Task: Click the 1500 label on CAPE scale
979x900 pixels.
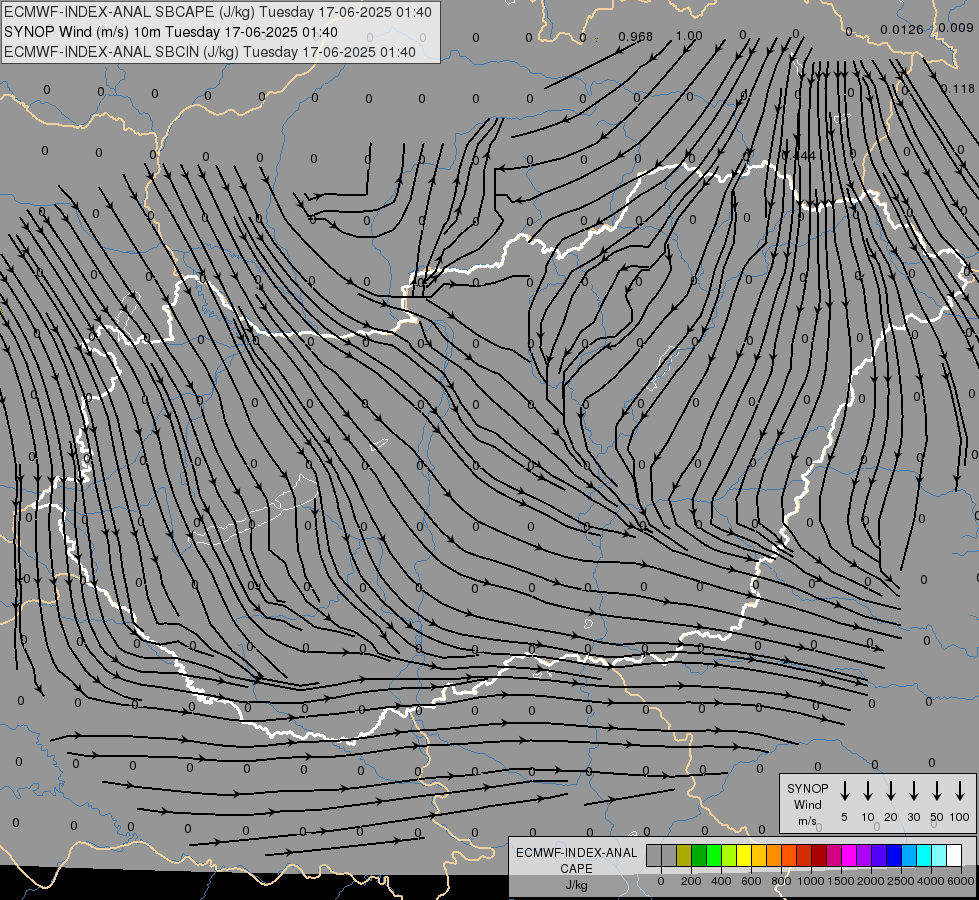Action: click(841, 881)
